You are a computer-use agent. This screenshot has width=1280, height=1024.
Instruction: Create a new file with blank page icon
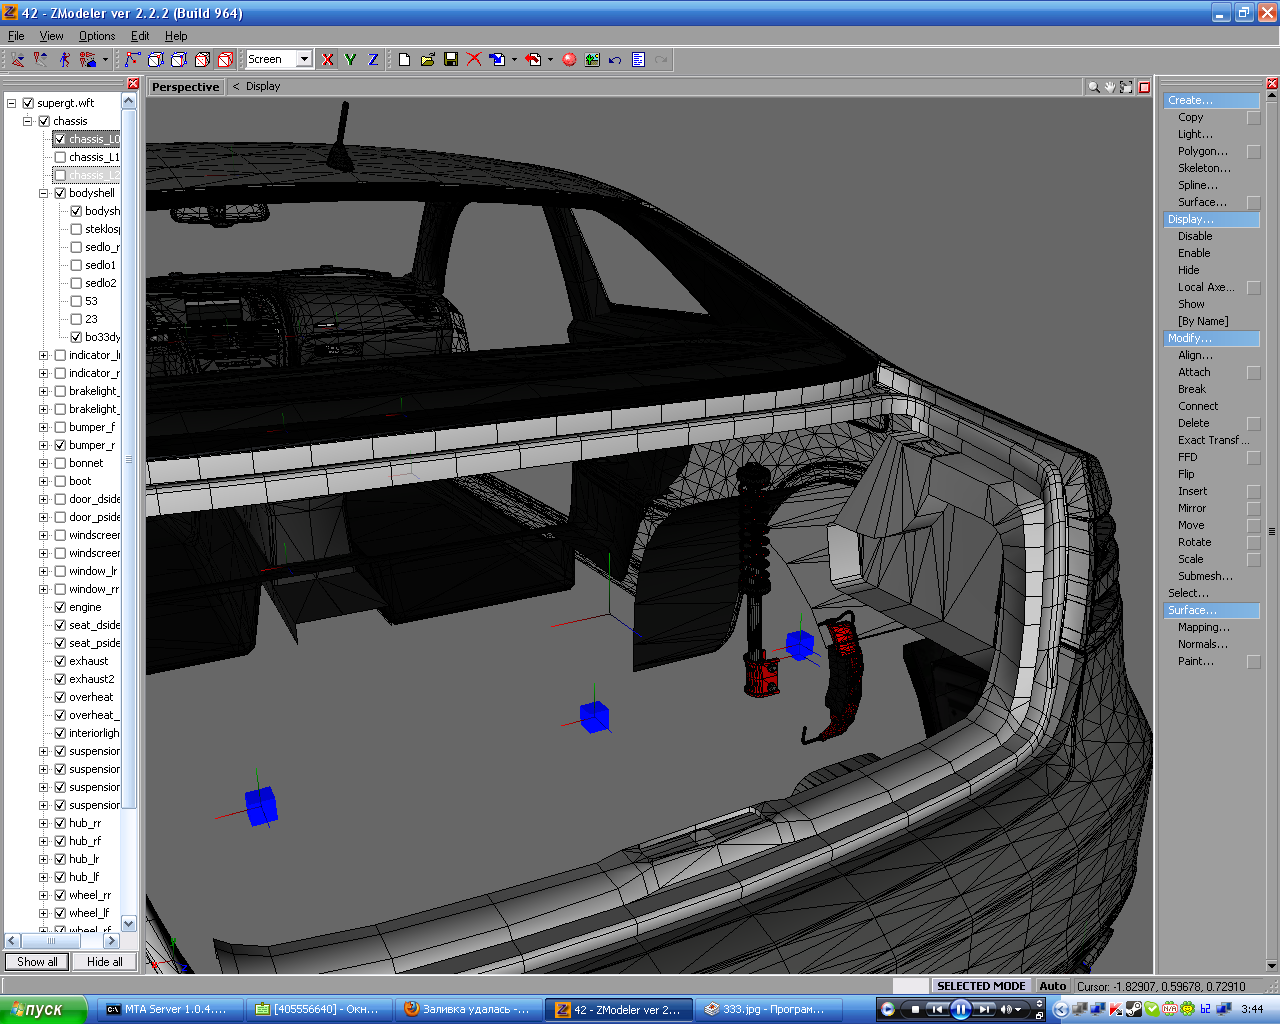pos(404,60)
